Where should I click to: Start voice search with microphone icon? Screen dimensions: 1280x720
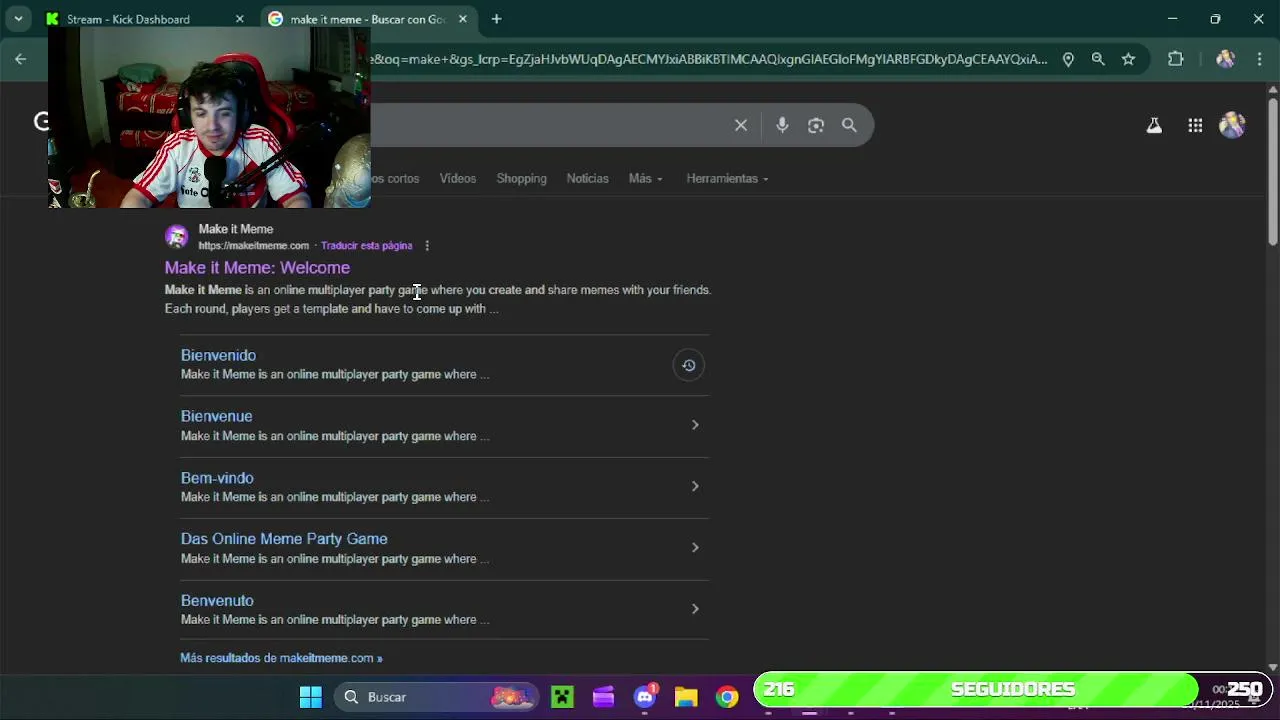click(x=782, y=125)
